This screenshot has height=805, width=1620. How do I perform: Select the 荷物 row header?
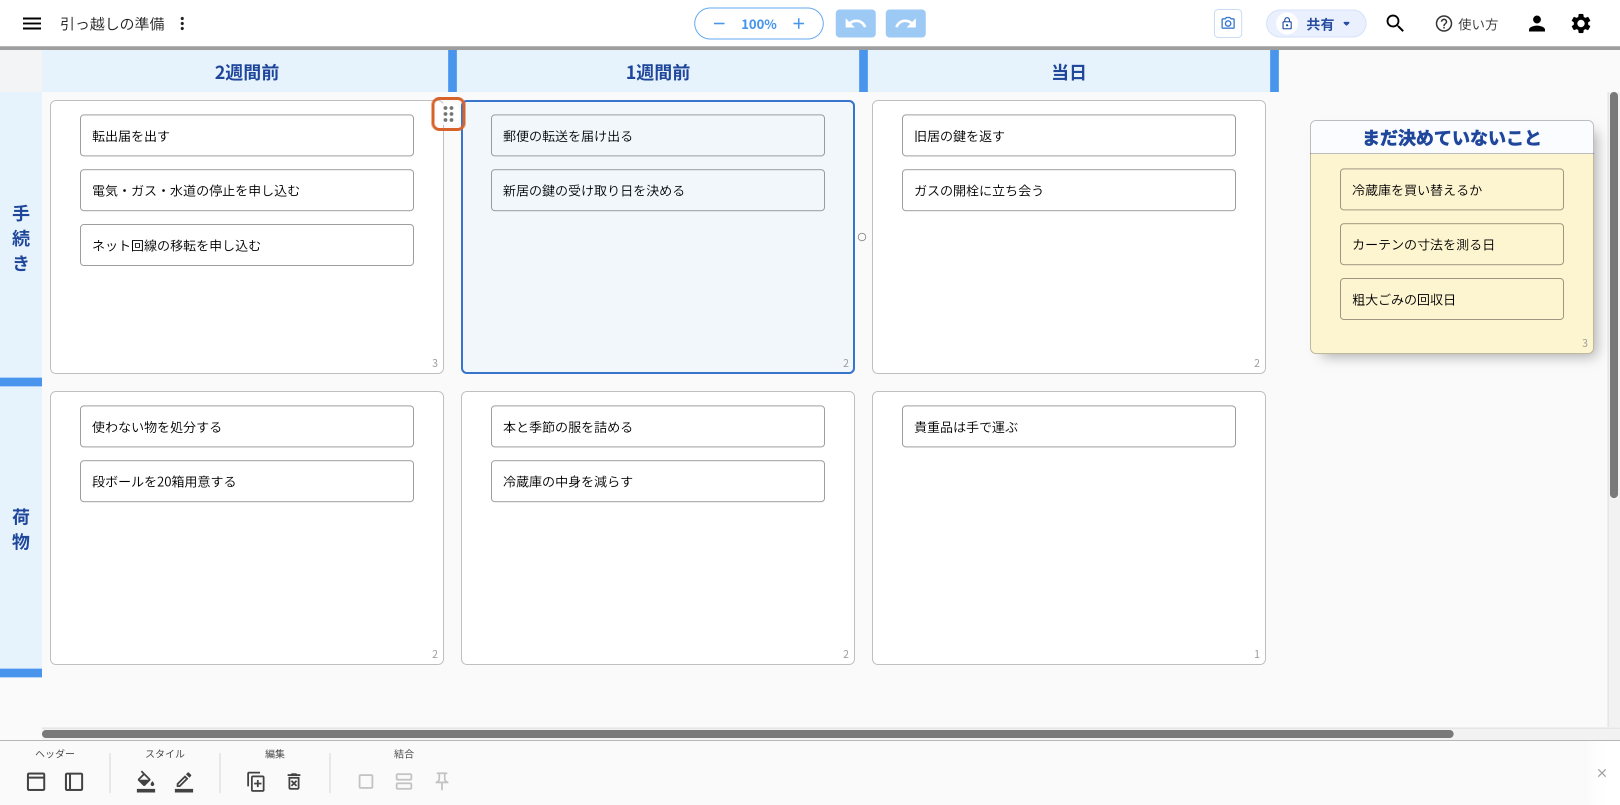(x=21, y=529)
